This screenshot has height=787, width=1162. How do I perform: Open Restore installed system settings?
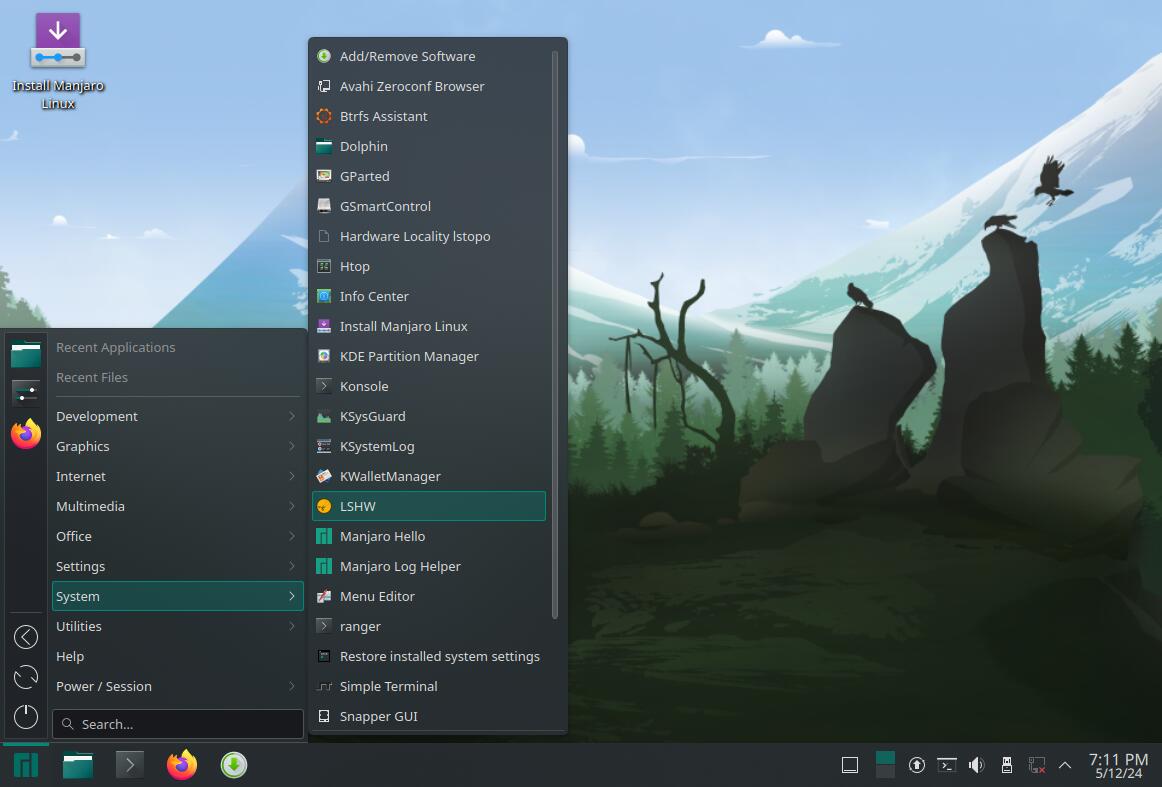[429, 657]
